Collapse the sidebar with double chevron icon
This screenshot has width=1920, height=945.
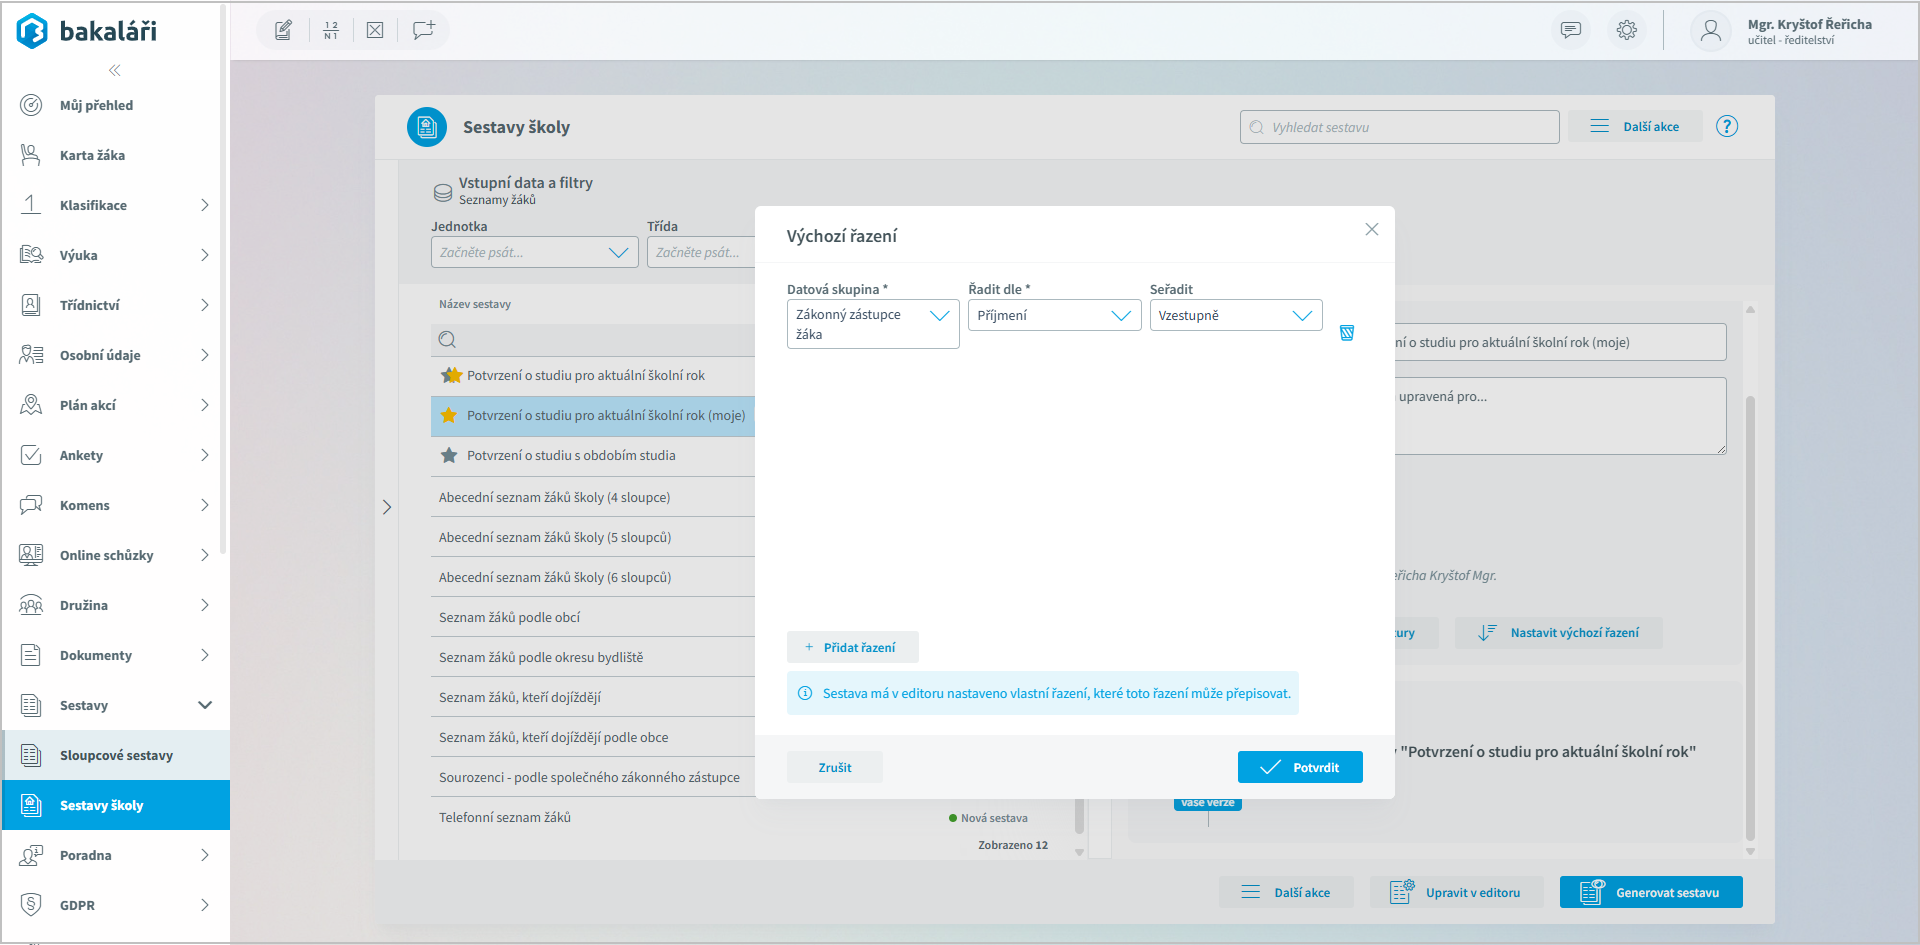click(x=115, y=70)
